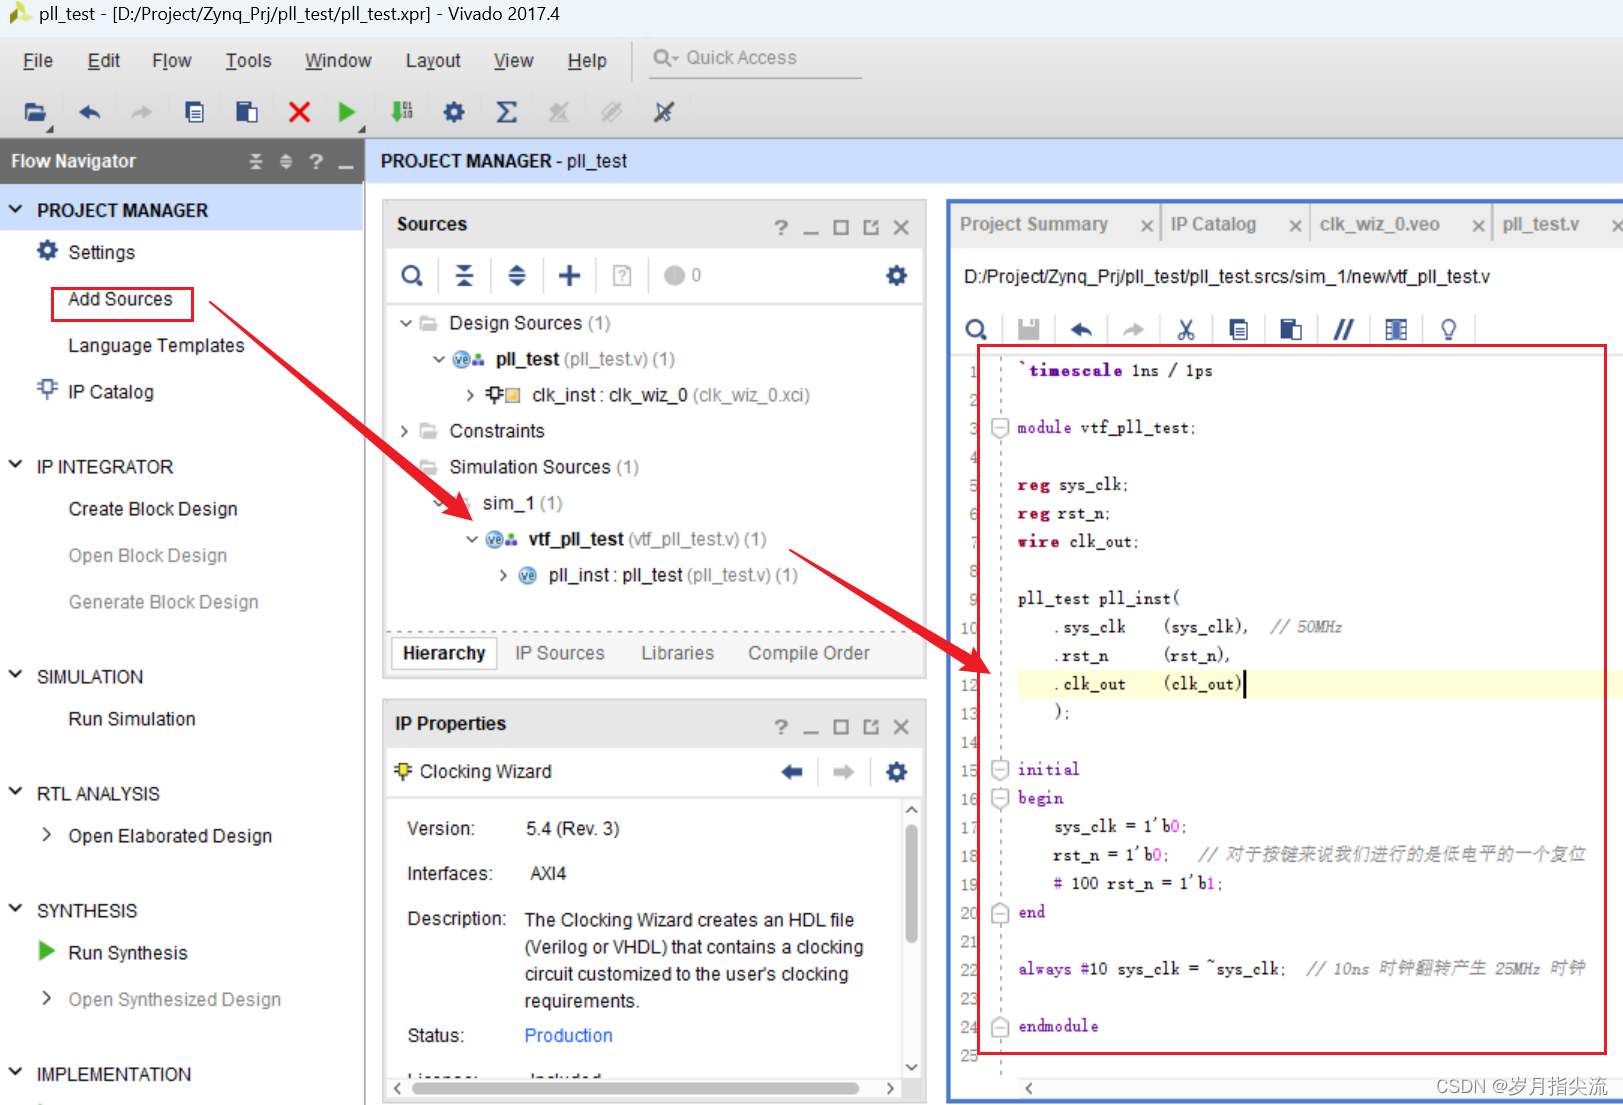Go back in IP Properties
The width and height of the screenshot is (1623, 1105).
pos(792,771)
